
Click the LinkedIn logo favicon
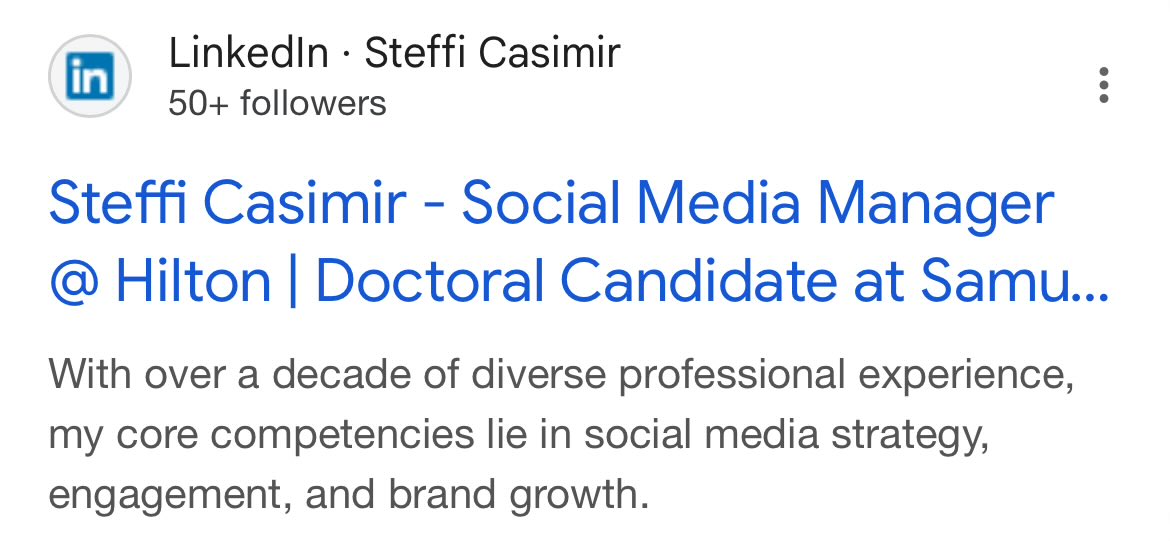pyautogui.click(x=90, y=77)
